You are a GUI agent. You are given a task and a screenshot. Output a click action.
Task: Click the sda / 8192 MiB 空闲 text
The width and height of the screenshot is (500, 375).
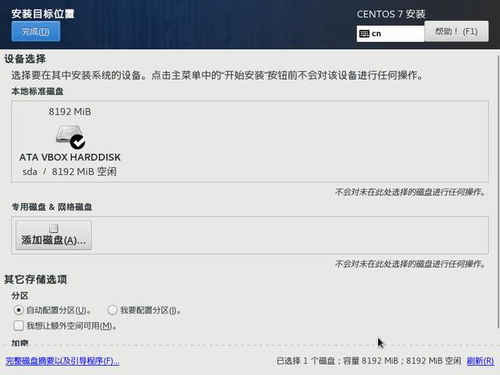click(x=70, y=172)
